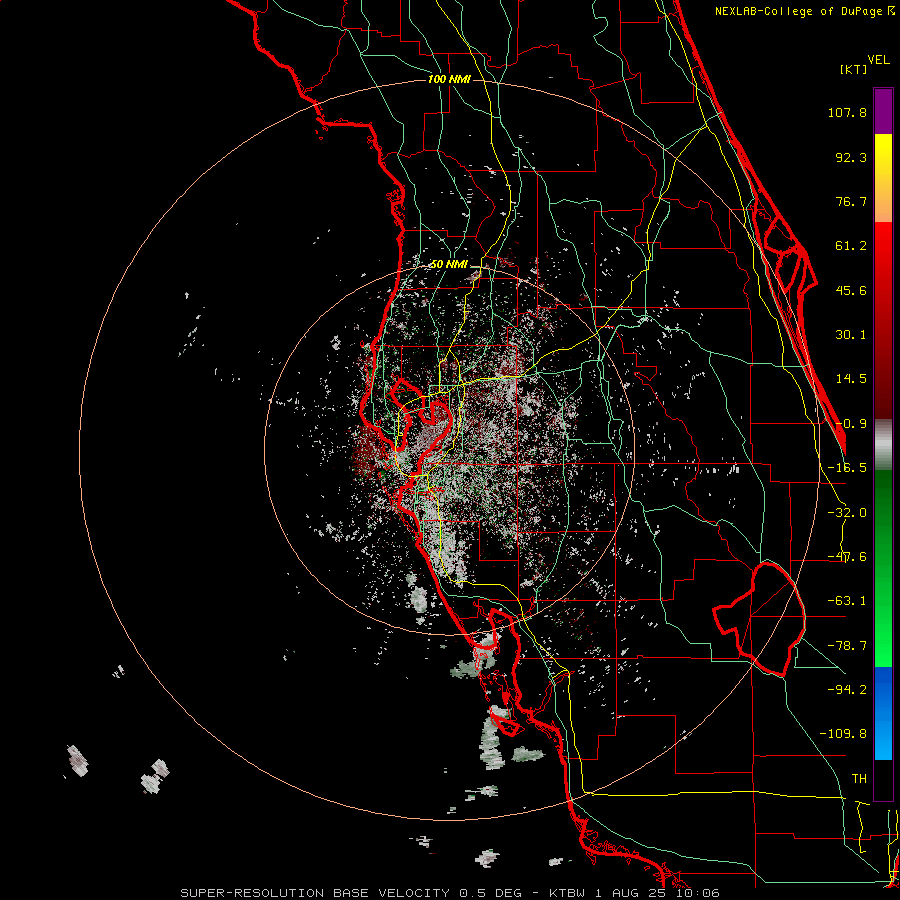The image size is (900, 900).
Task: Click the TH legend label
Action: pyautogui.click(x=859, y=778)
